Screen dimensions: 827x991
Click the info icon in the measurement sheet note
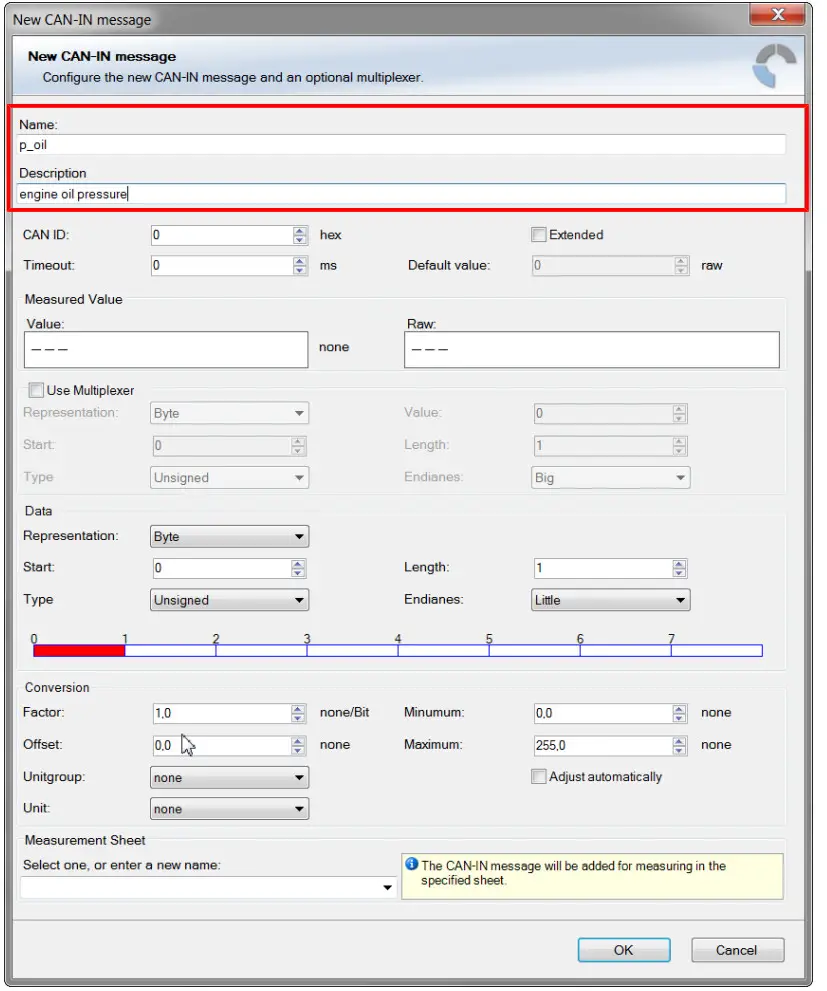tap(411, 864)
